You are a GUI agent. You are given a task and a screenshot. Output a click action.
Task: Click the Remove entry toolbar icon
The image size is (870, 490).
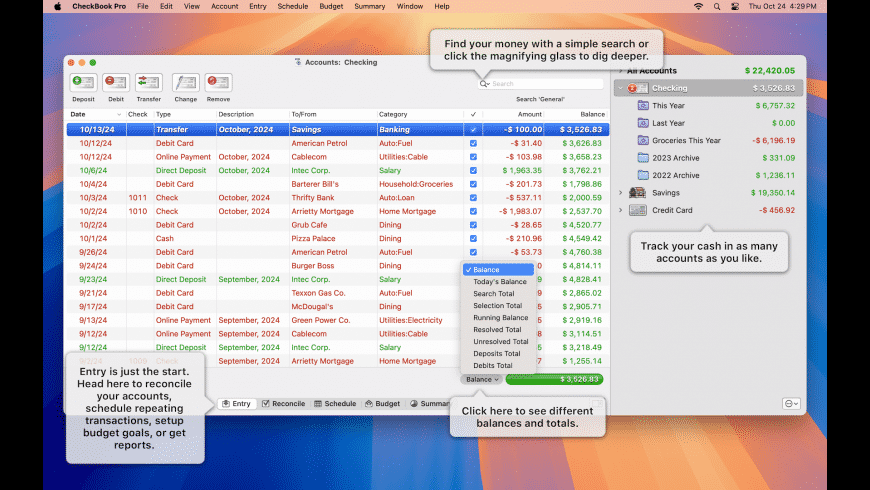[218, 83]
